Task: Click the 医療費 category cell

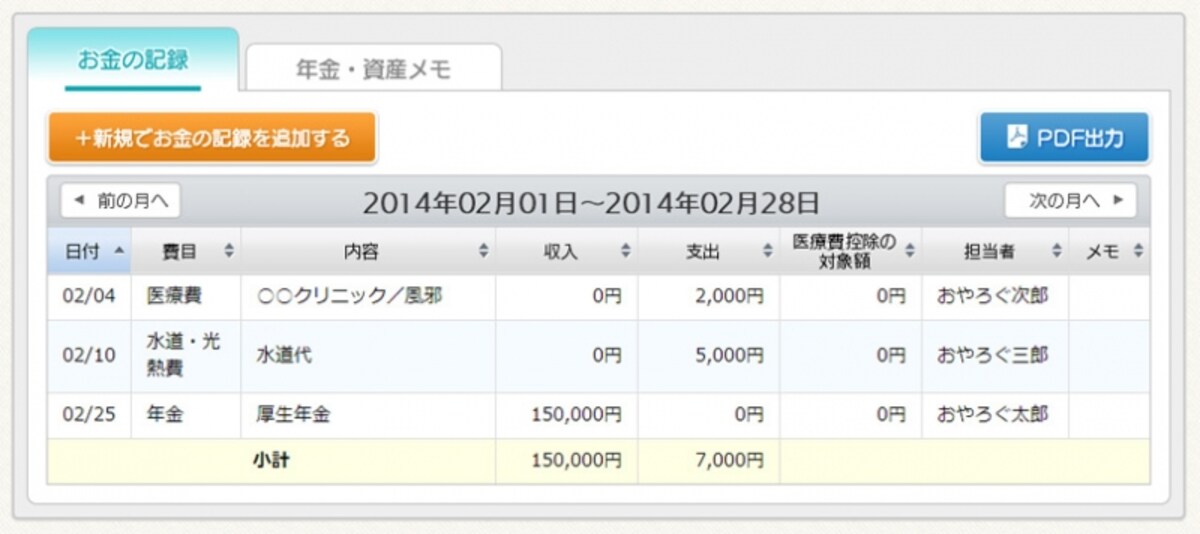Action: coord(186,297)
